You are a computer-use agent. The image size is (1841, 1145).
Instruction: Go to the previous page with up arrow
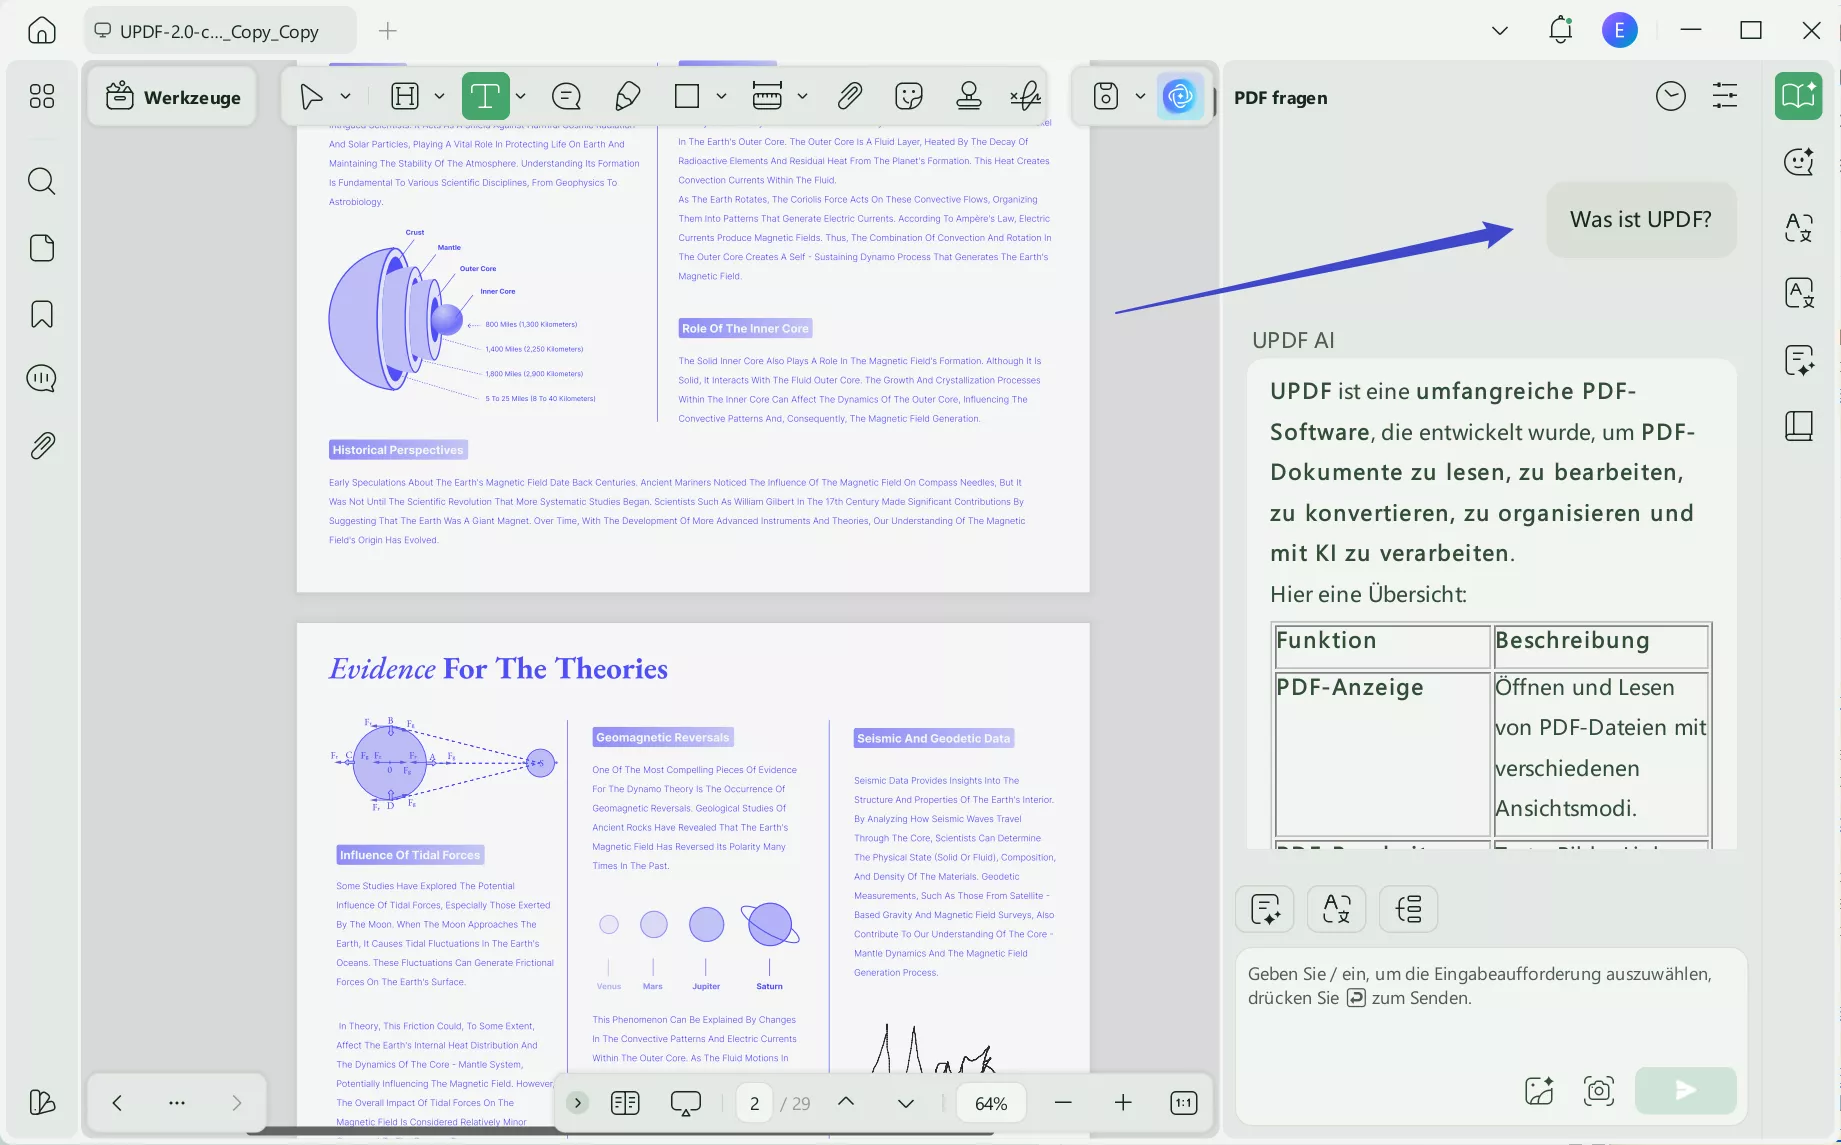pos(846,1102)
